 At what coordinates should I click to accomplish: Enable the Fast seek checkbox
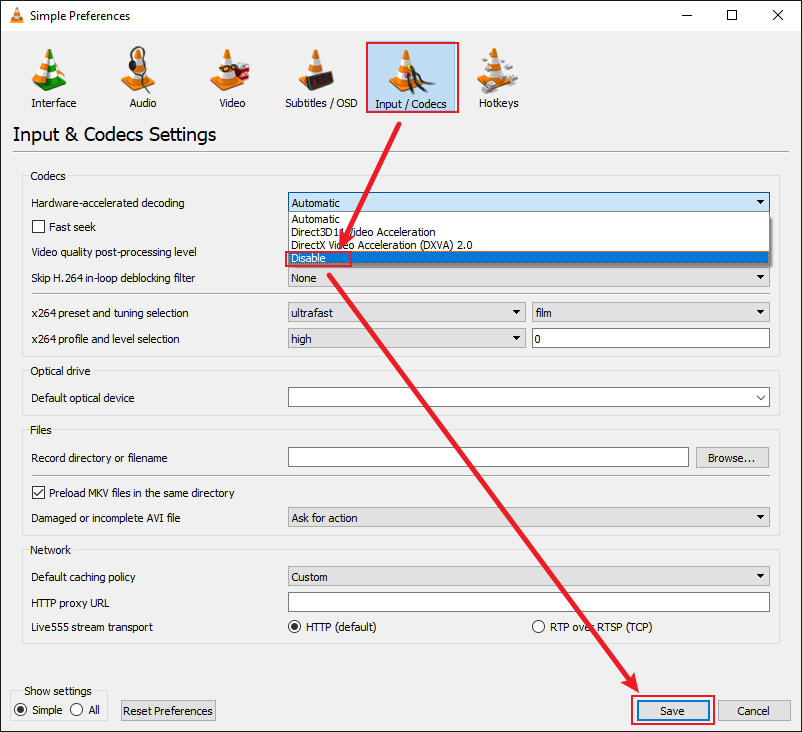(x=36, y=227)
